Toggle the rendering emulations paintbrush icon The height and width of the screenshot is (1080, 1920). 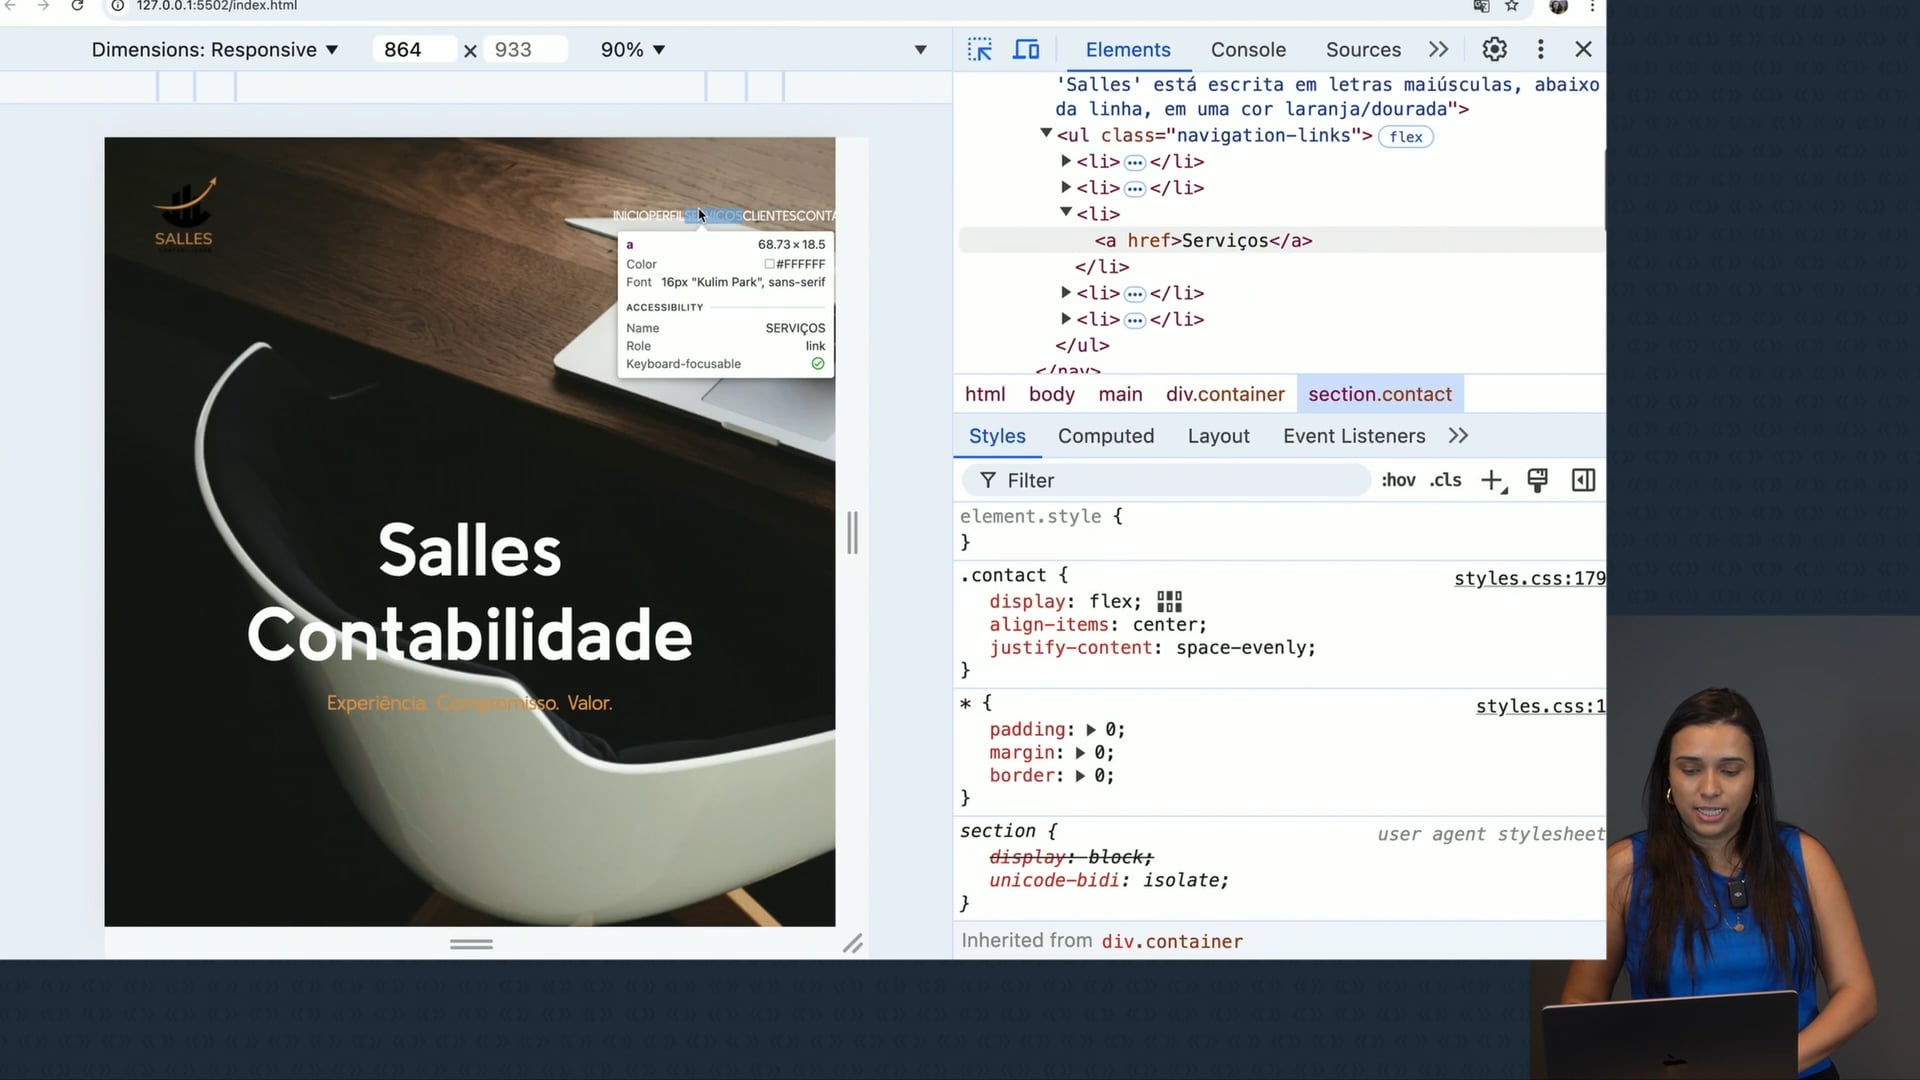[x=1538, y=481]
